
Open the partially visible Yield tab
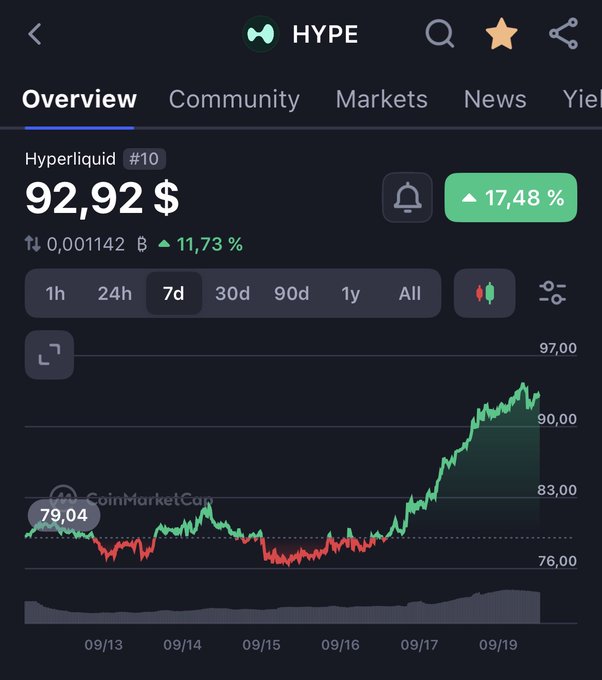click(x=582, y=99)
